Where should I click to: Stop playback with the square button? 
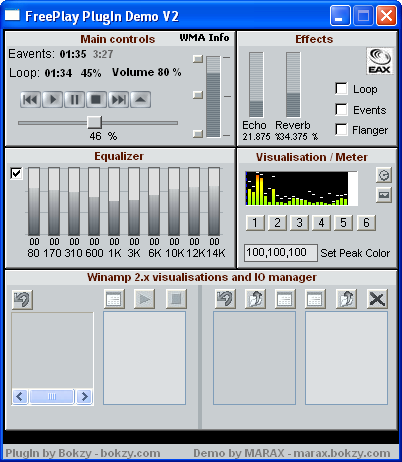pos(96,99)
